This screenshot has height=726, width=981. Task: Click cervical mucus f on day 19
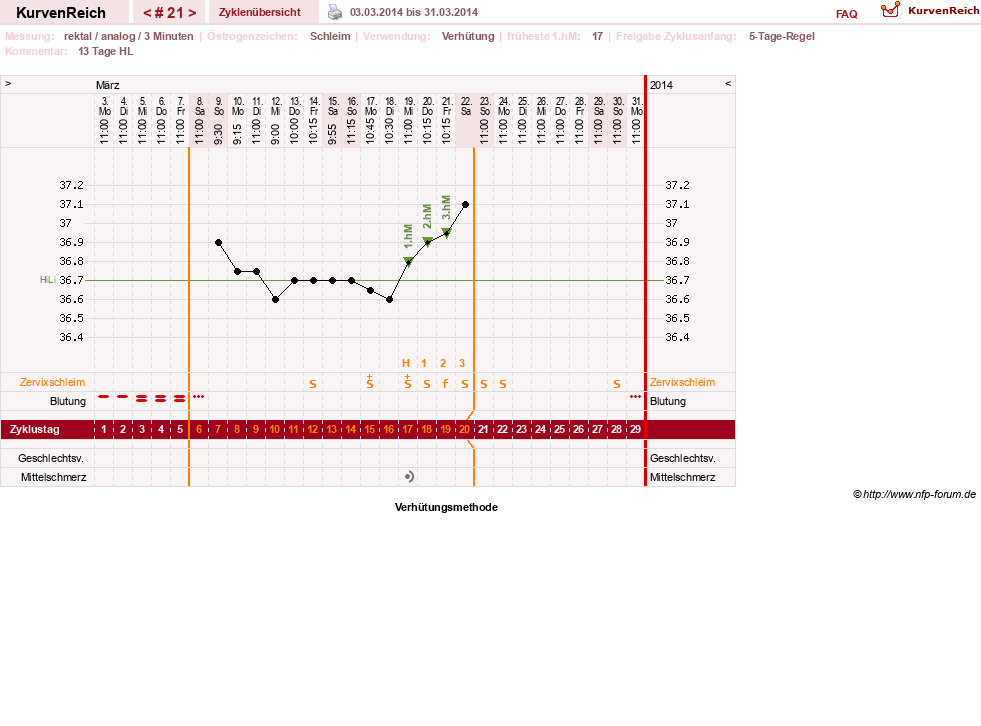coord(445,384)
